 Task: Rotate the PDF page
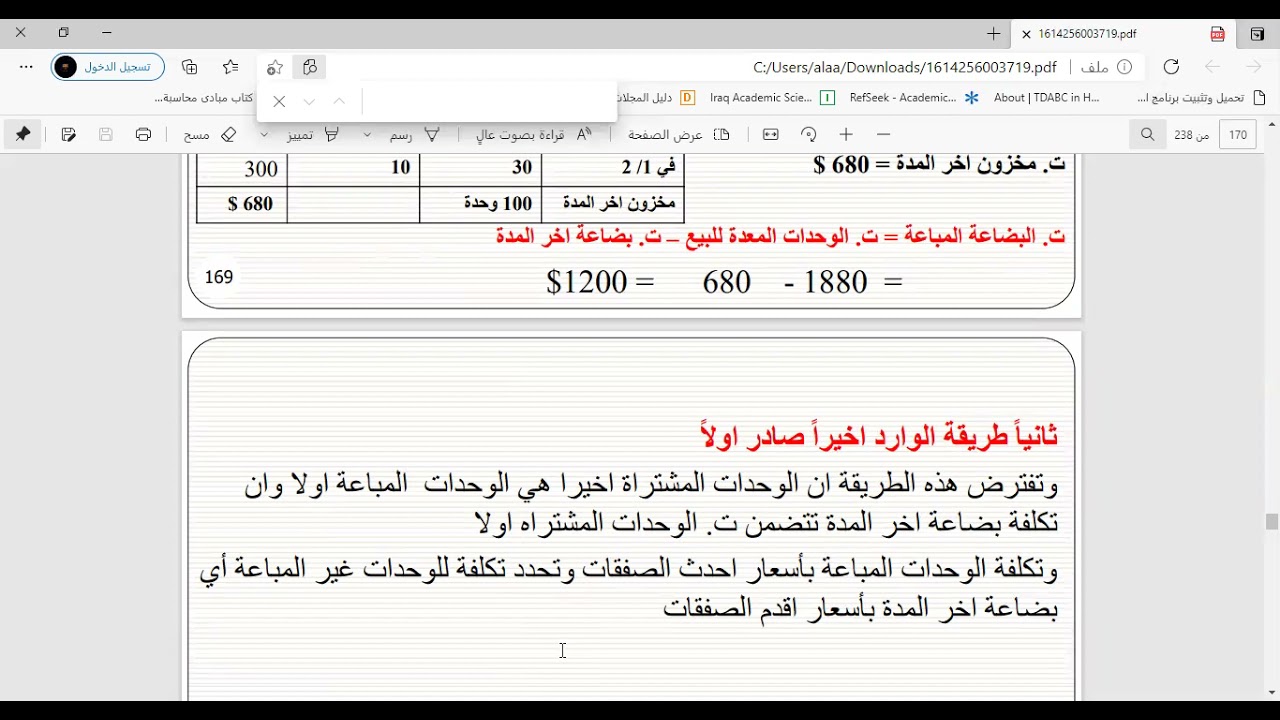pos(809,134)
